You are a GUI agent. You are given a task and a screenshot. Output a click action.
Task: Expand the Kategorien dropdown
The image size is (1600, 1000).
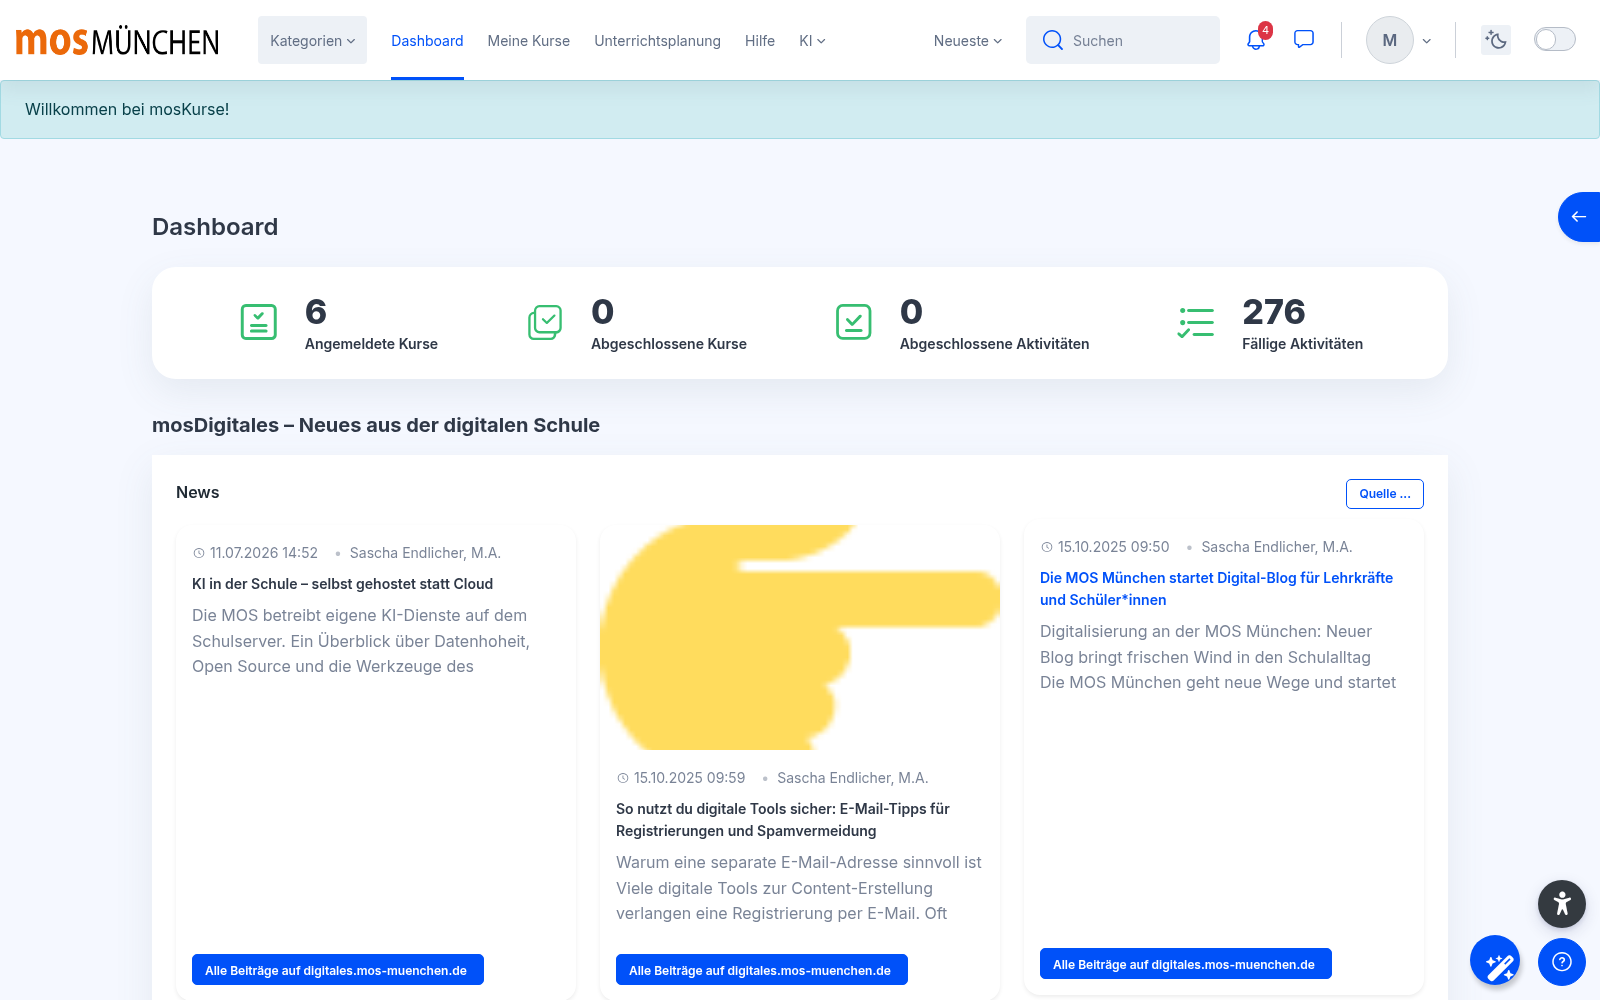pos(312,40)
